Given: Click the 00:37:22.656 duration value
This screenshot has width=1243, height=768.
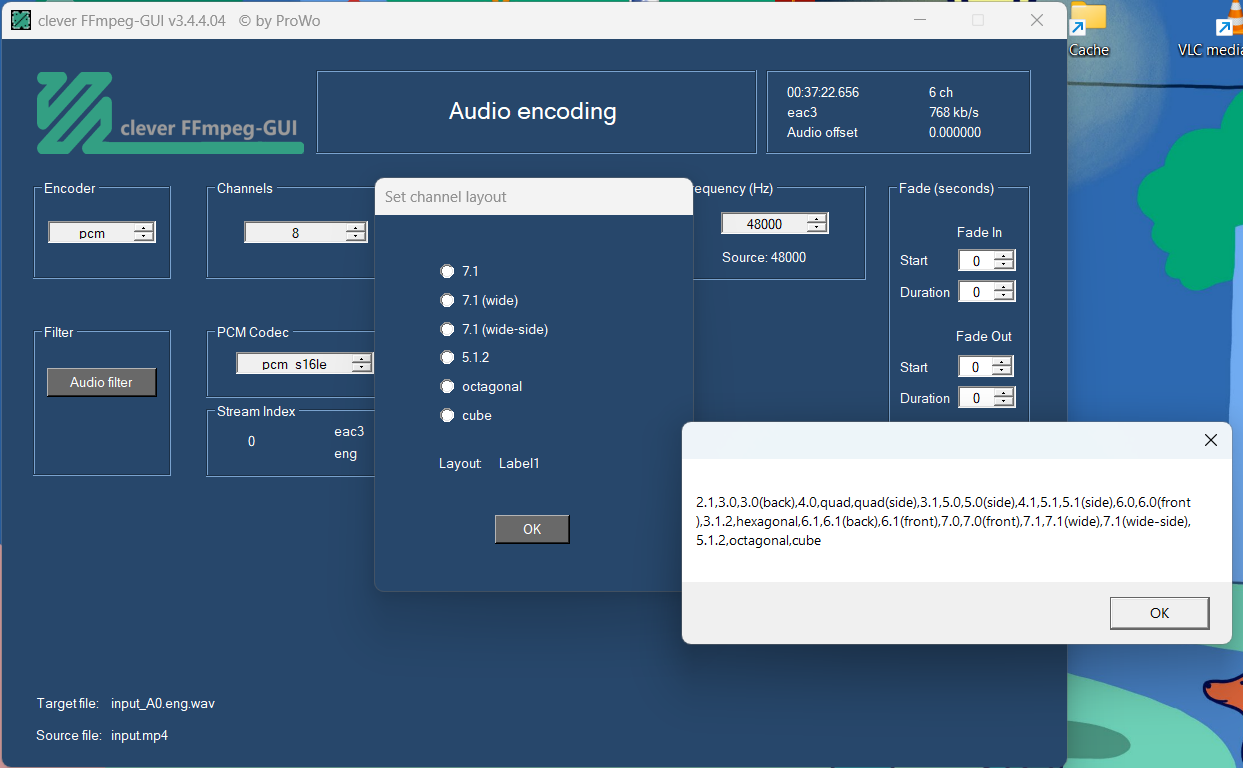Looking at the screenshot, I should tap(823, 92).
